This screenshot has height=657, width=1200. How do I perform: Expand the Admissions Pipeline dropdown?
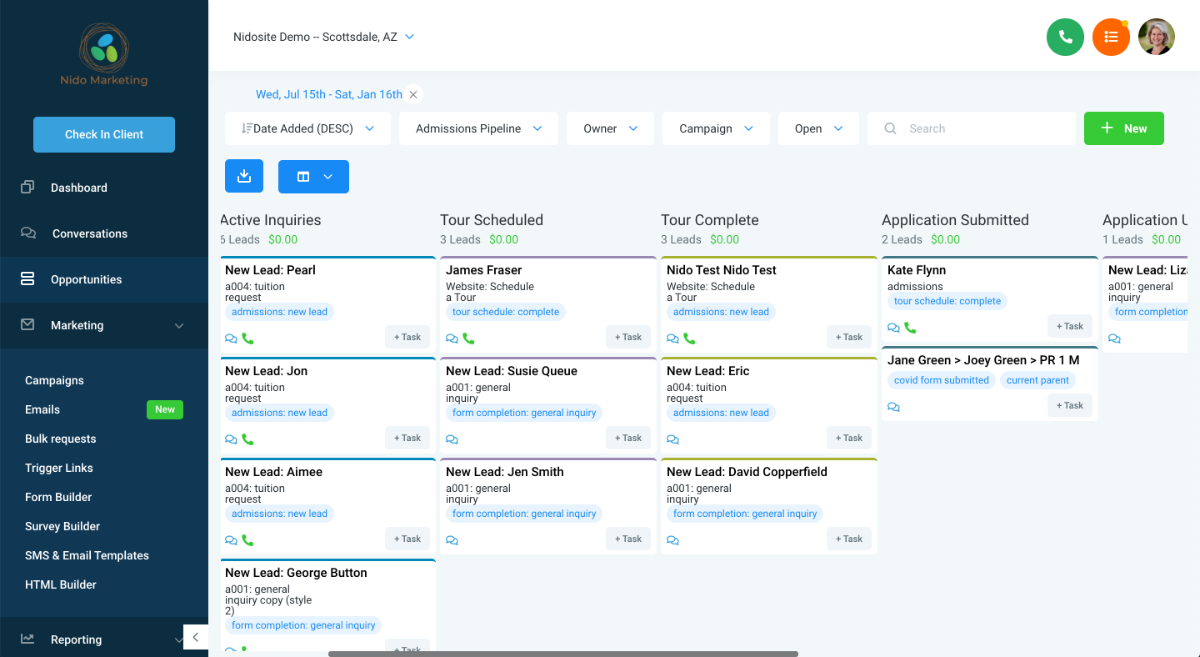479,129
